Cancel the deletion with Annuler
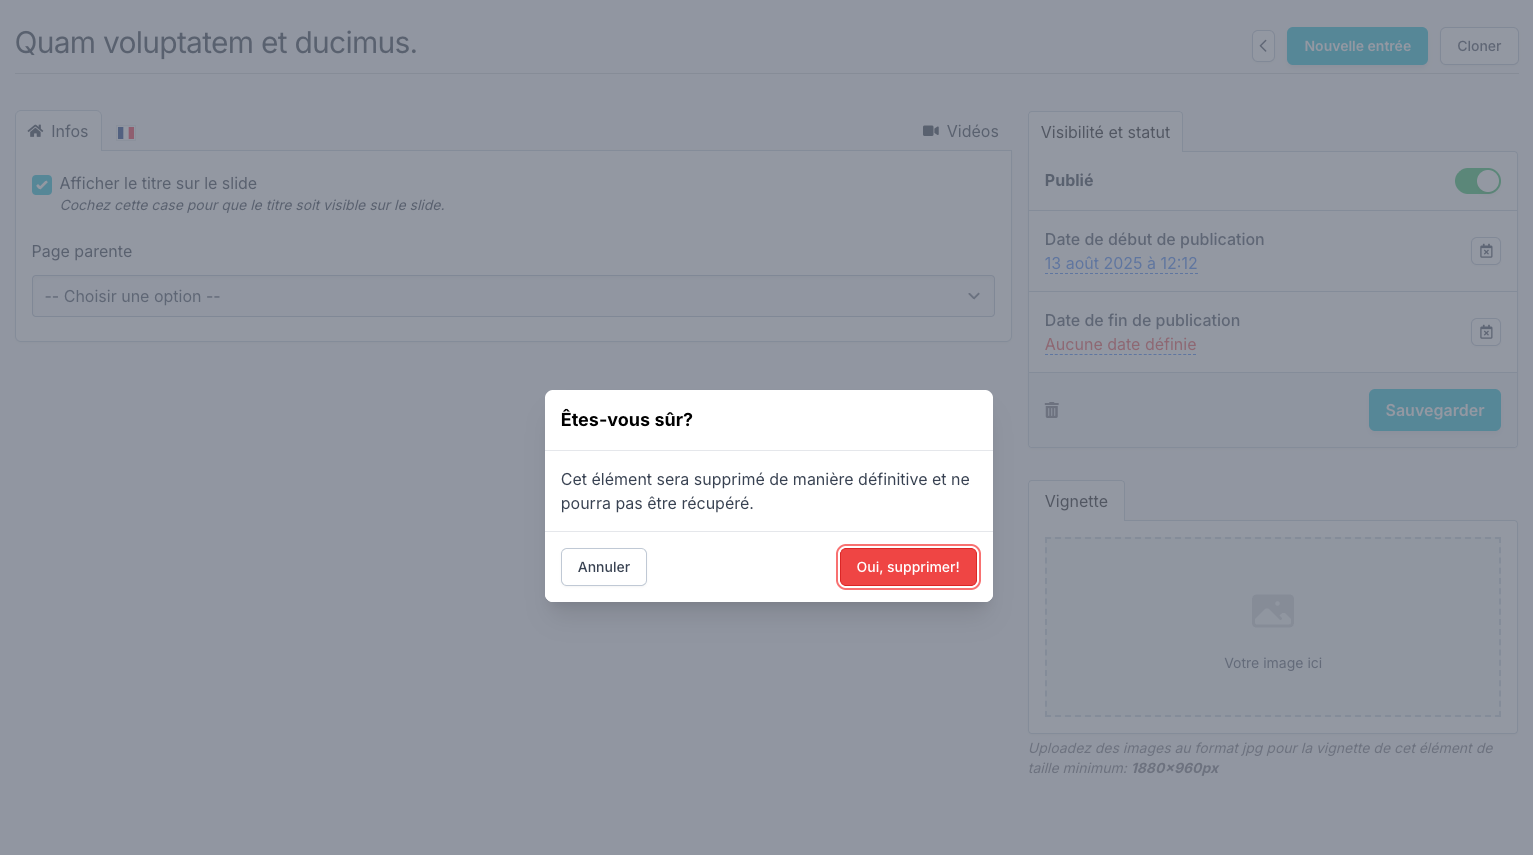The image size is (1533, 855). [603, 567]
